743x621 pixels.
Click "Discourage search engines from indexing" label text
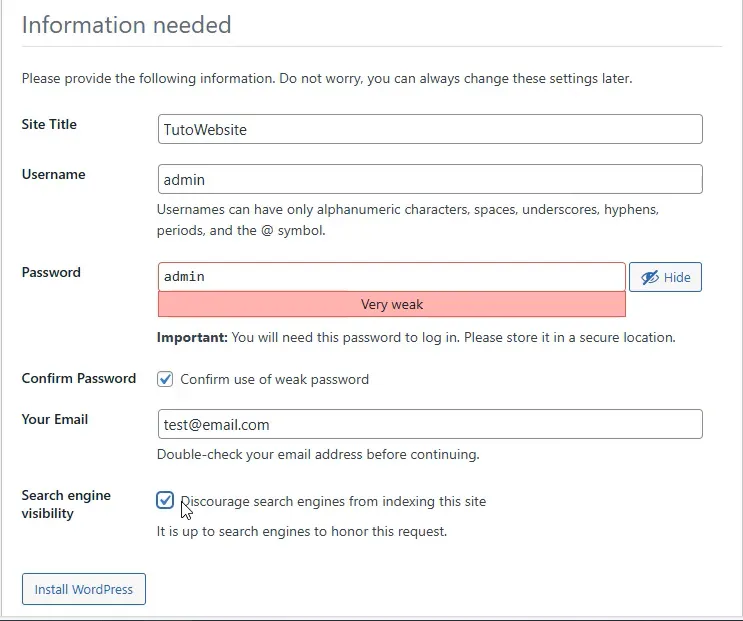coord(335,501)
